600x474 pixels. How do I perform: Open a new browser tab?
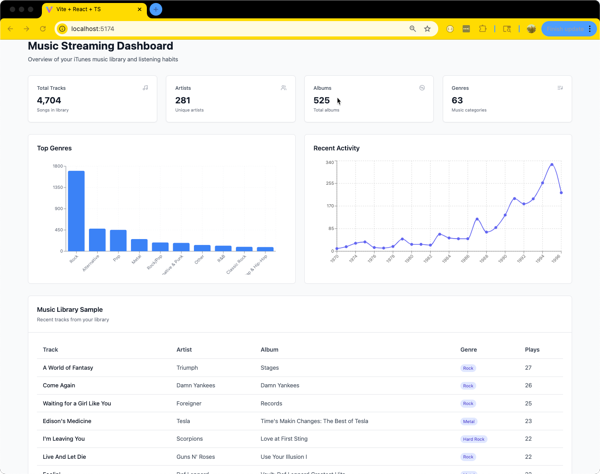[x=156, y=9]
